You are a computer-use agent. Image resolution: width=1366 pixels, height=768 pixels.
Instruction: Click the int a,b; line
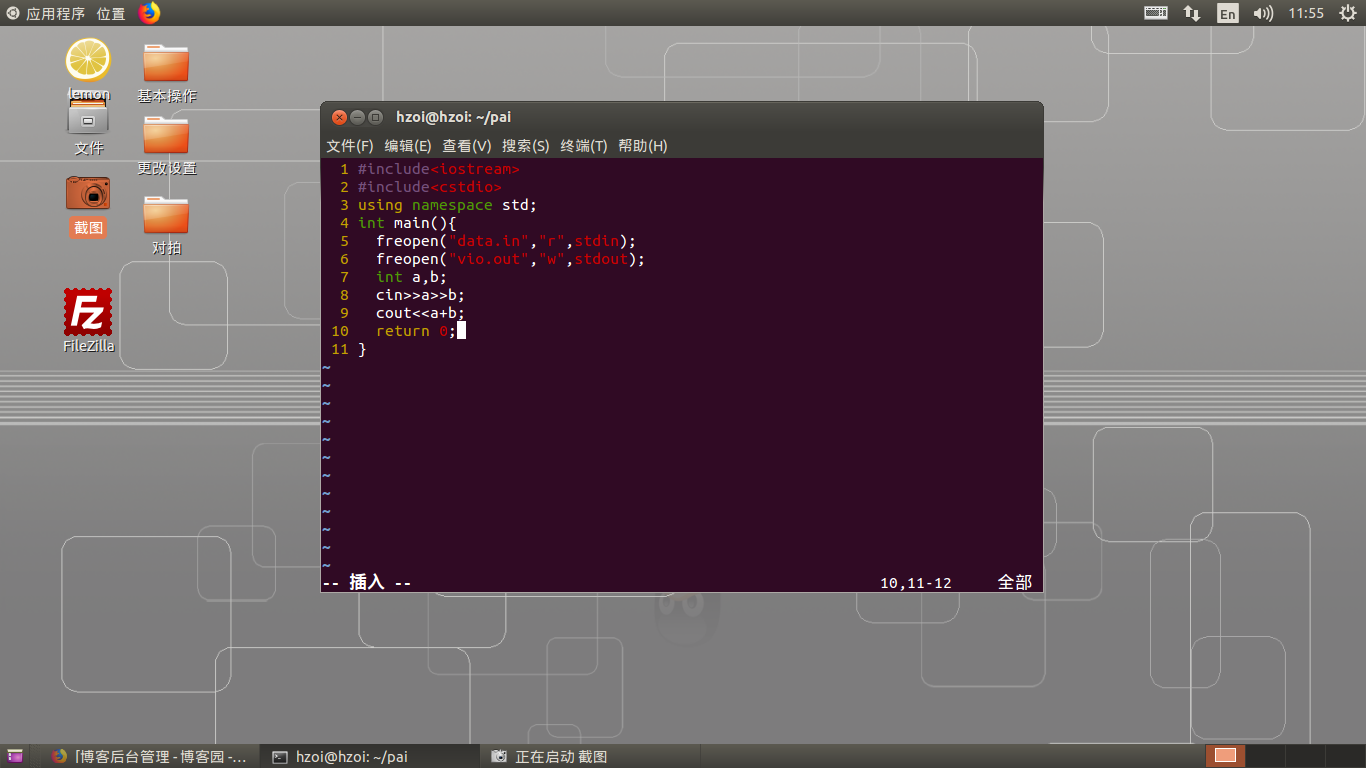[412, 277]
